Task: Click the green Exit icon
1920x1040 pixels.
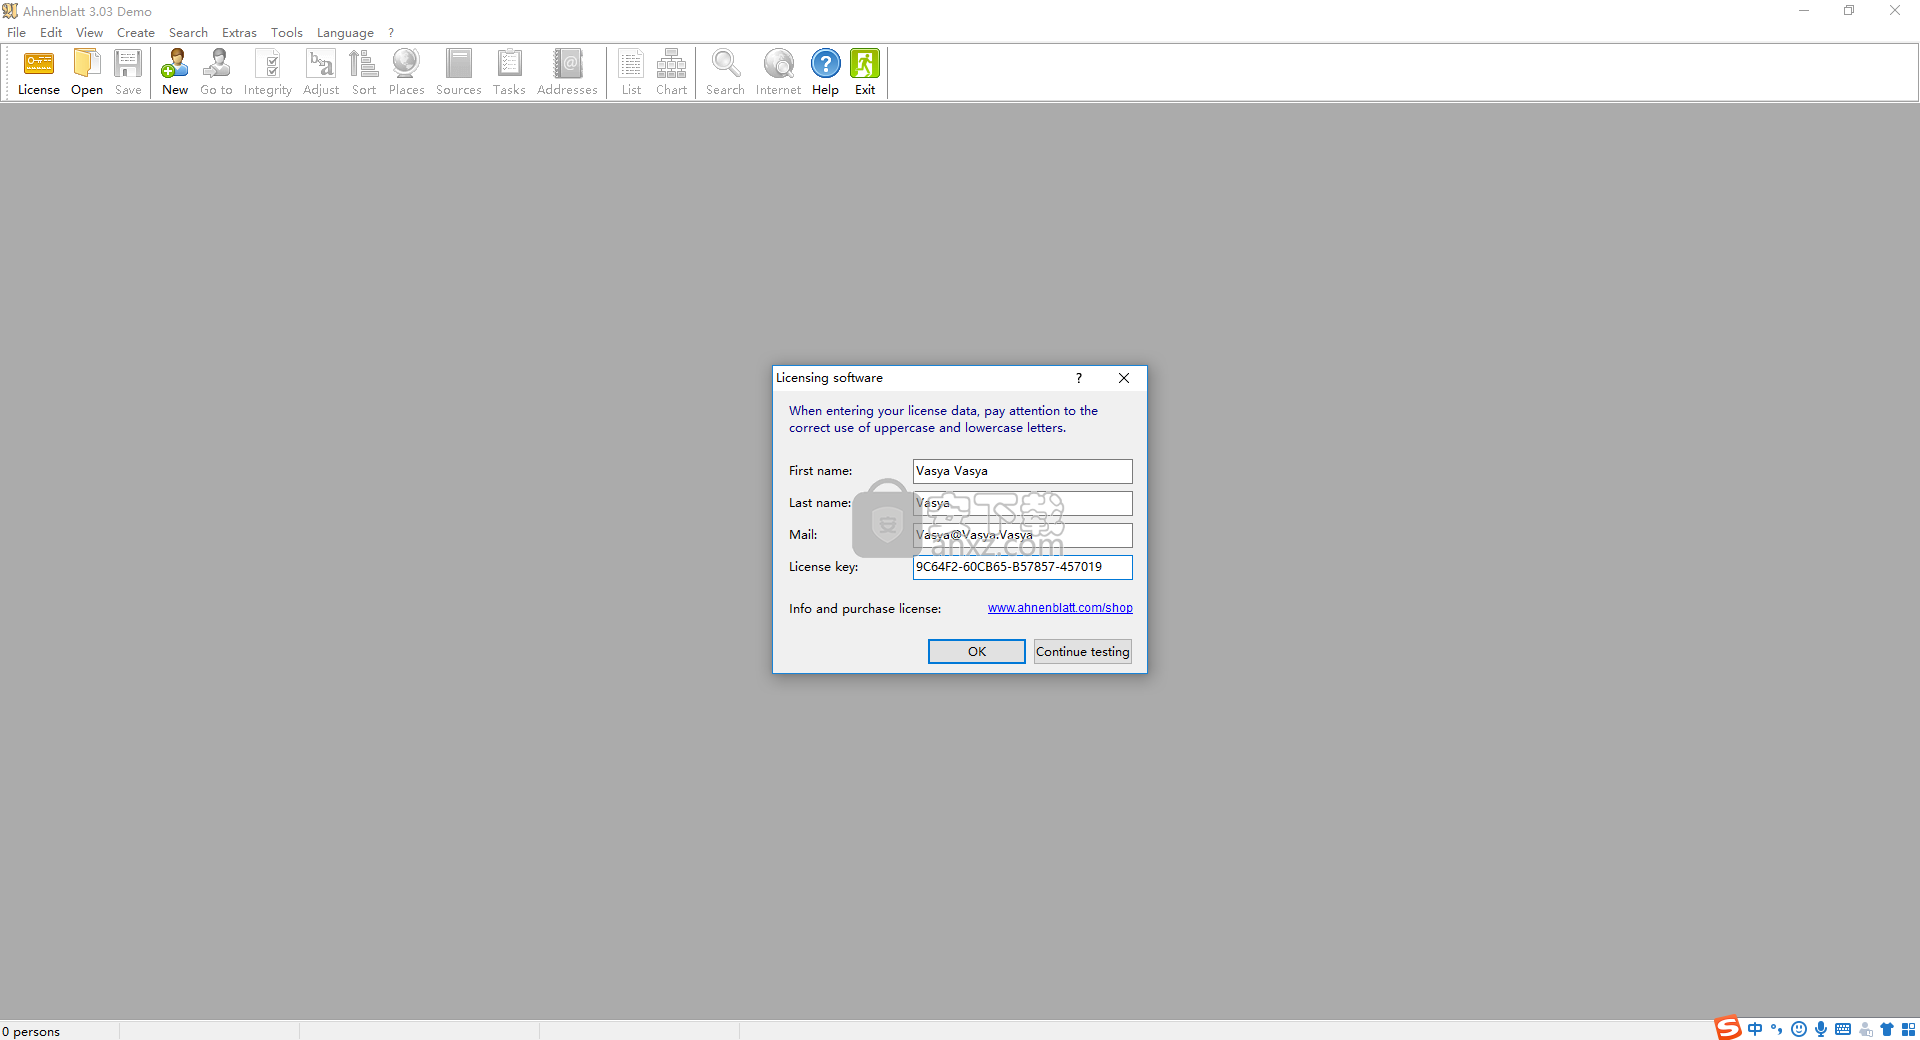Action: click(x=865, y=72)
